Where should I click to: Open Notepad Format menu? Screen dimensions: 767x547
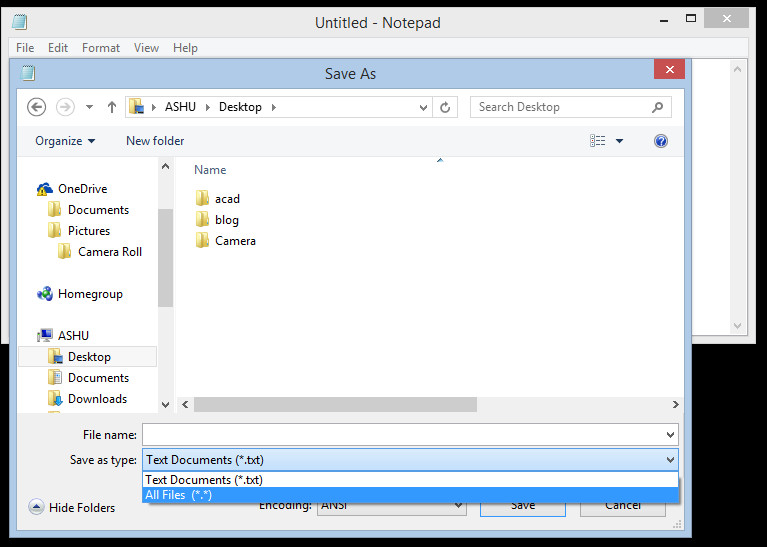101,48
